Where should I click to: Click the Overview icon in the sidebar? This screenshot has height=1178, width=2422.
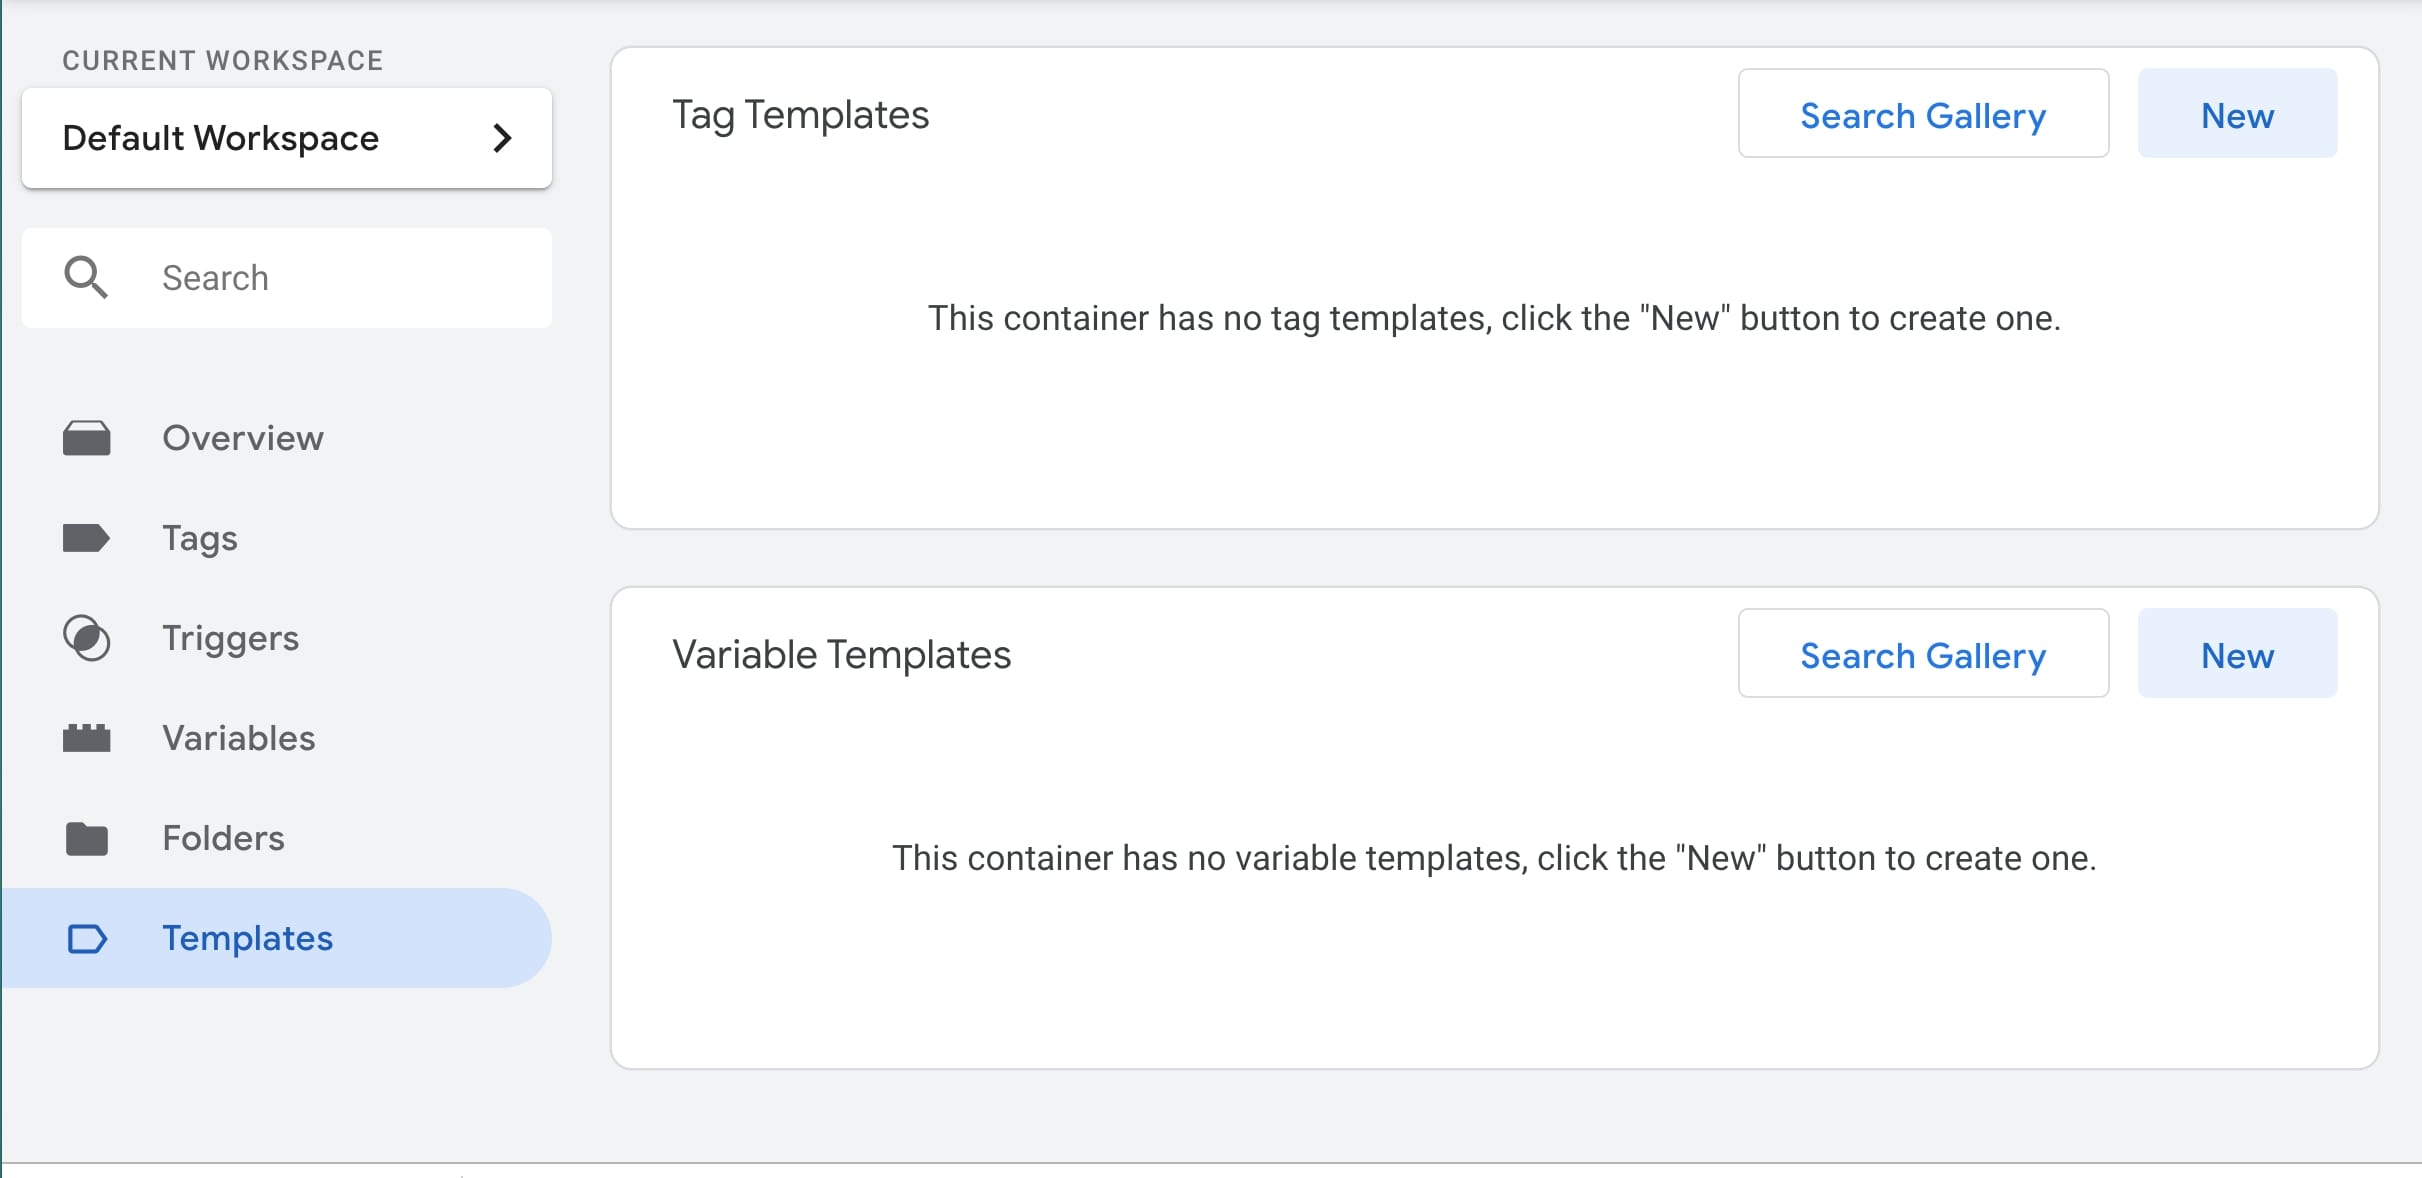click(87, 438)
